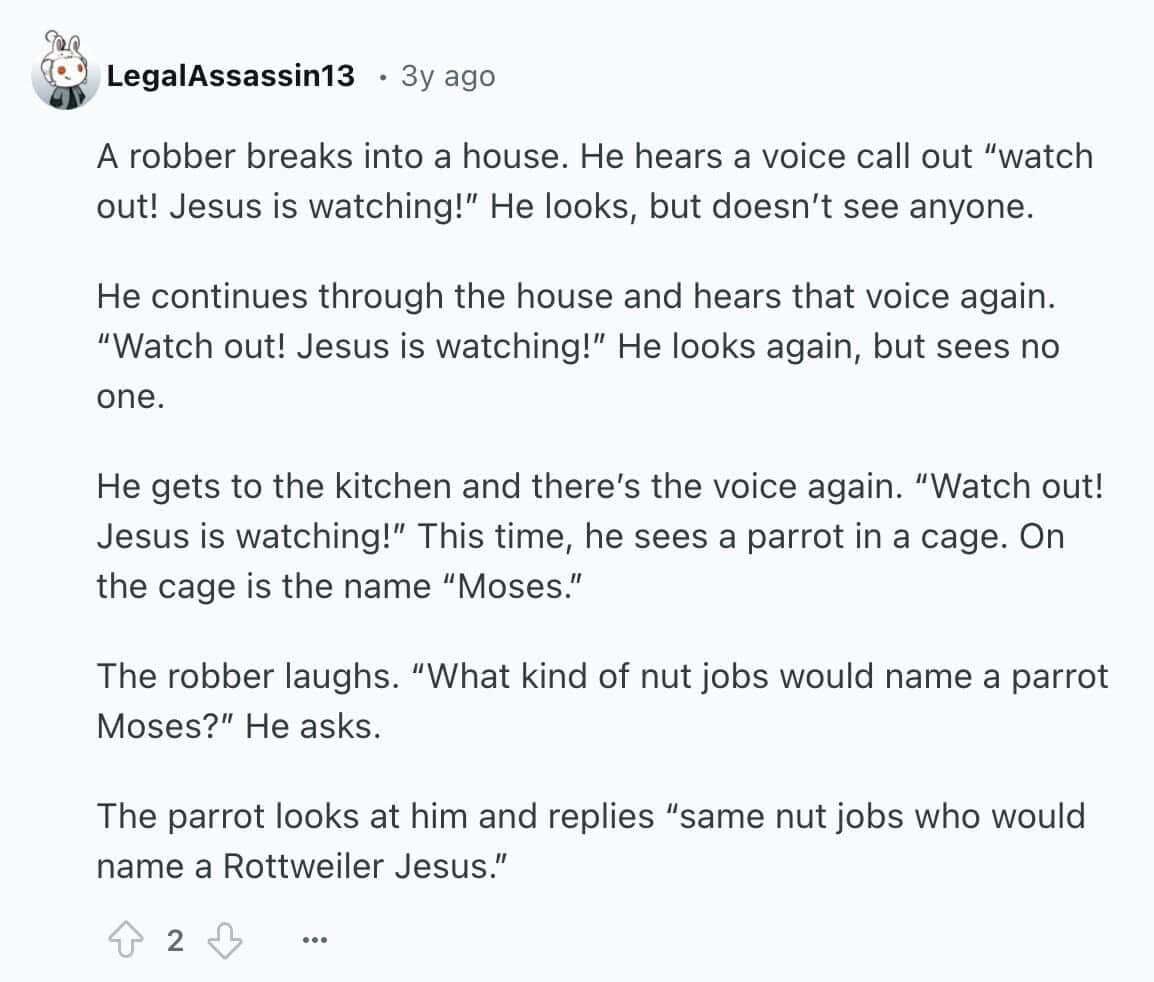1154x982 pixels.
Task: Click the paragraph starting "A robber breaks"
Action: 594,181
